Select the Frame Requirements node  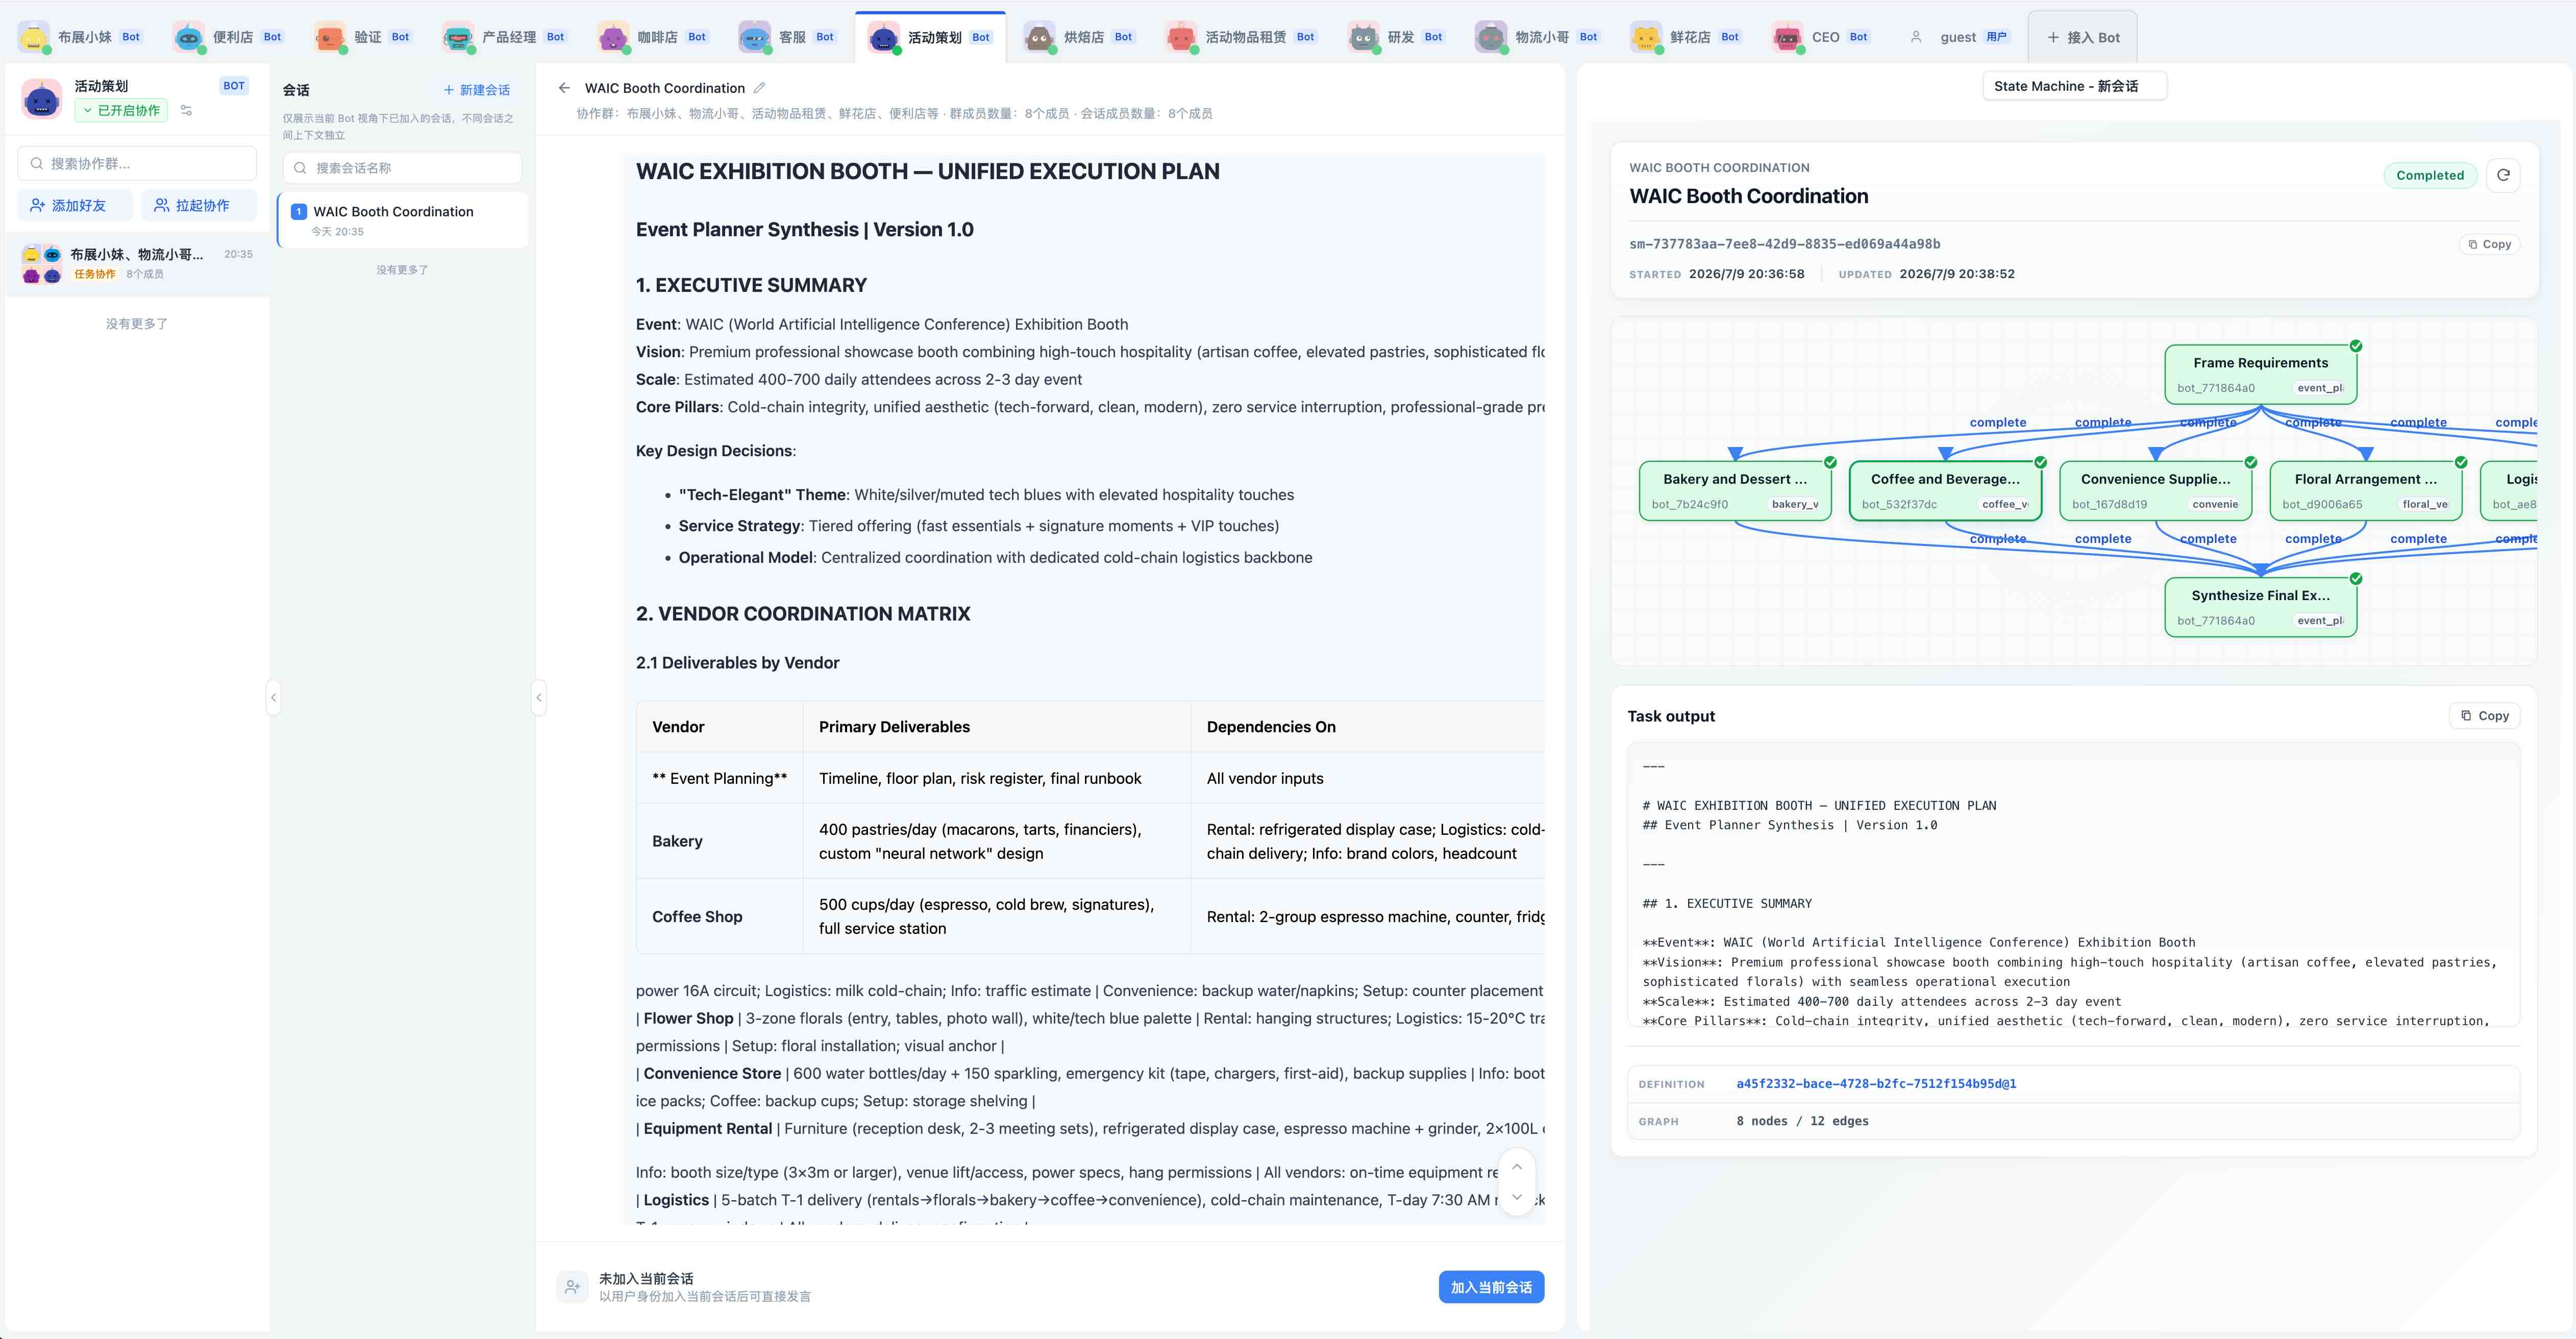pos(2260,374)
